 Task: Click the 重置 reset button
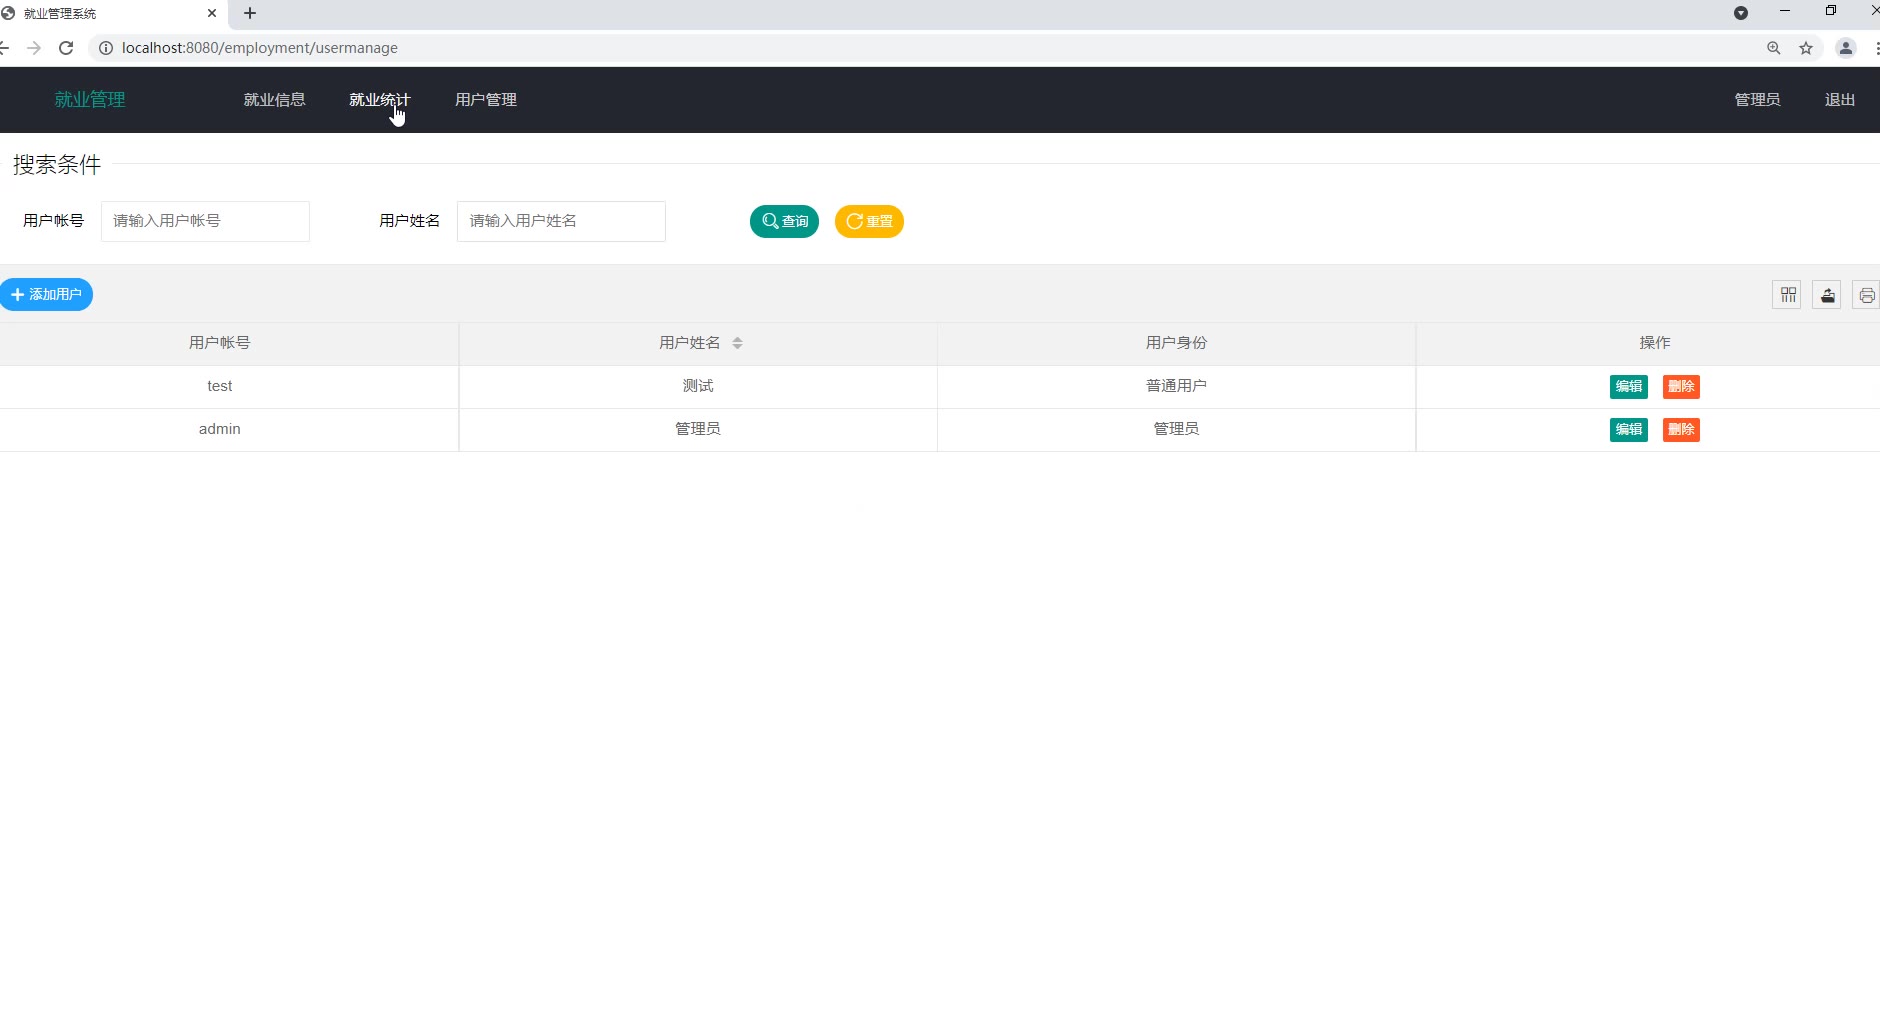click(x=869, y=221)
